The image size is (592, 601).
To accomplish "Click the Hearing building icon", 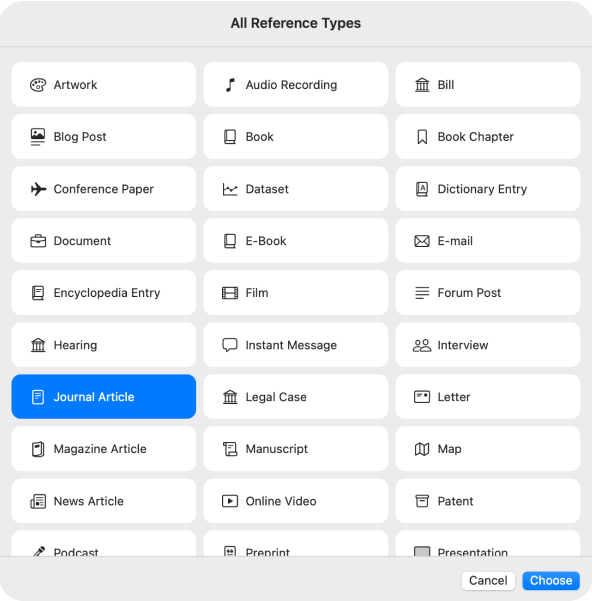I will pos(38,345).
